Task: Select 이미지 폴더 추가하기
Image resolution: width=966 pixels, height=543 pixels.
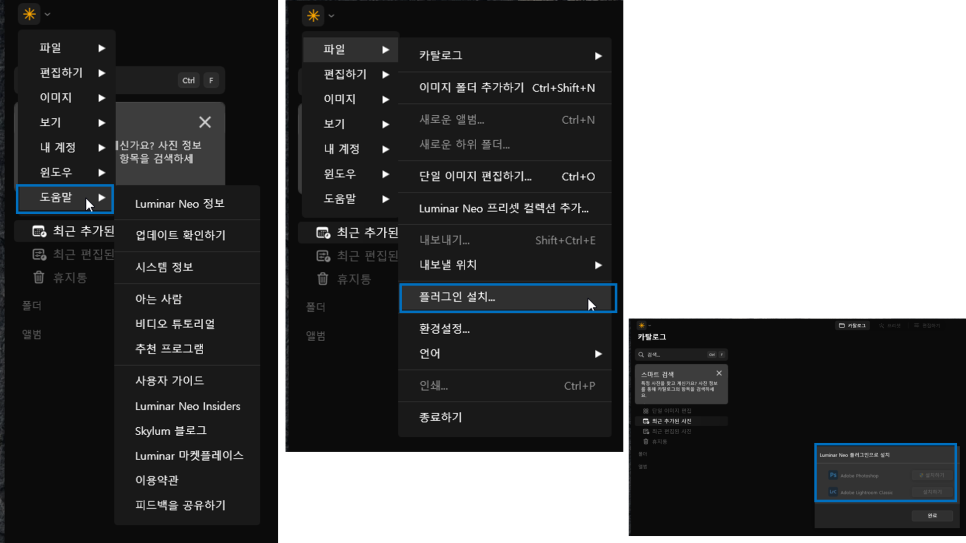Action: coord(505,88)
